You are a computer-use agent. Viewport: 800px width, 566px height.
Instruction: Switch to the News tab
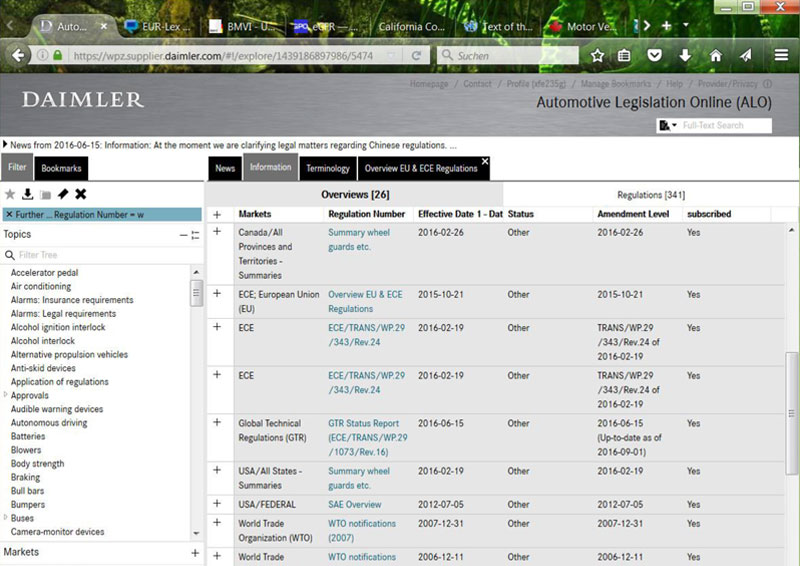[x=225, y=168]
